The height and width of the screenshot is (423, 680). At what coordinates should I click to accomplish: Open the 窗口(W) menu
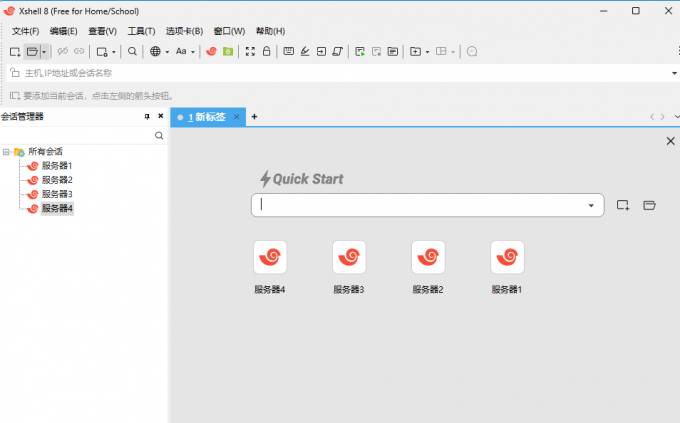tap(229, 31)
